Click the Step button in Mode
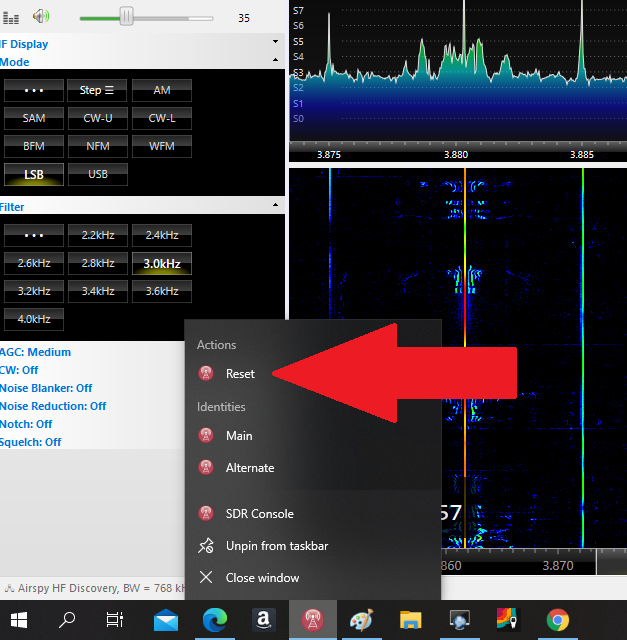Viewport: 627px width, 640px height. tap(97, 90)
